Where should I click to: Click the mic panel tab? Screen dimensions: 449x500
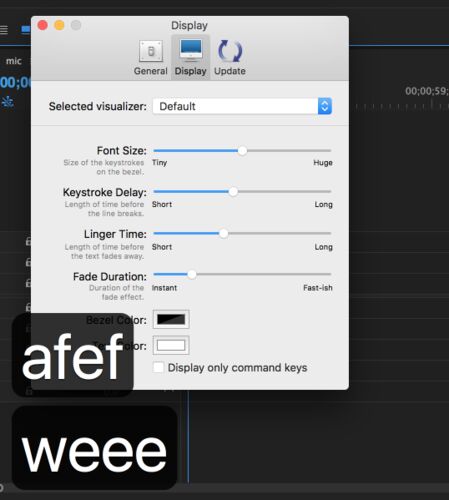pos(13,61)
